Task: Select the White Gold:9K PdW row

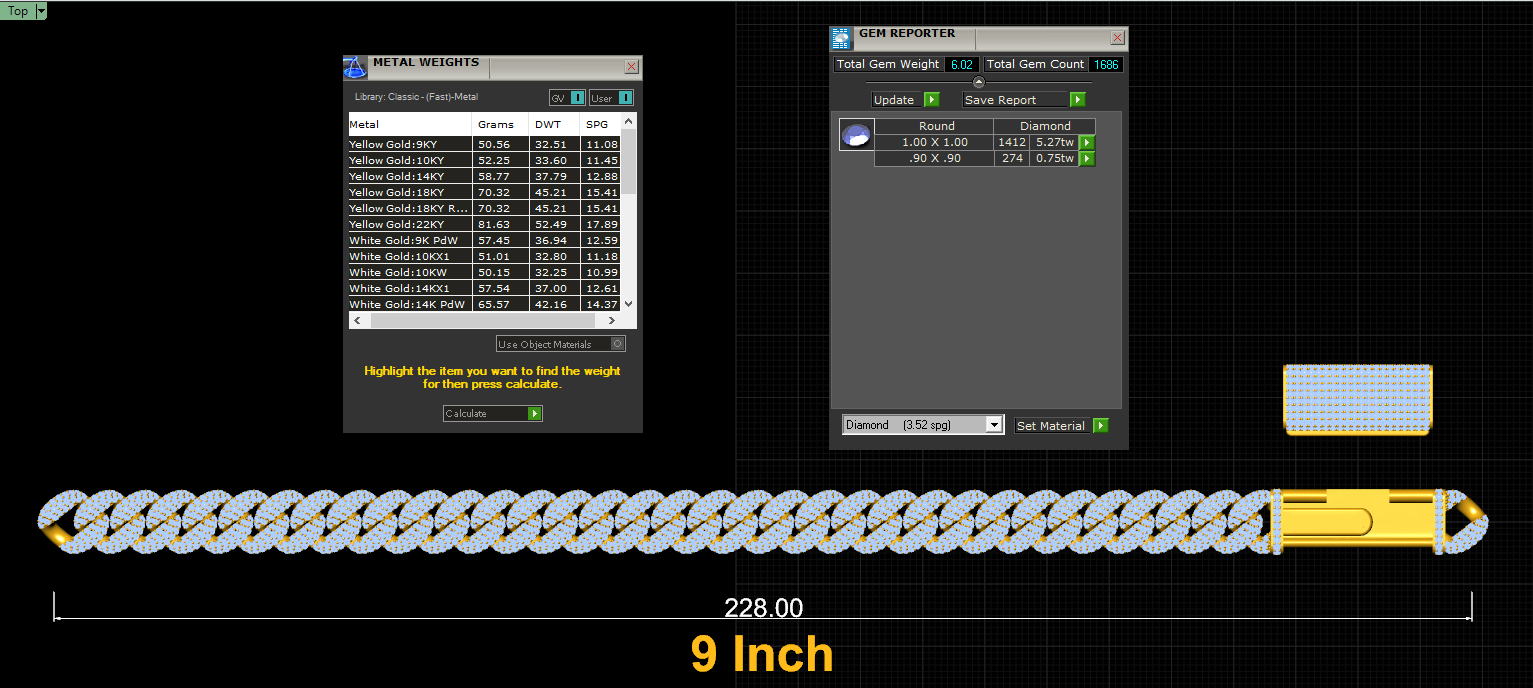Action: click(484, 240)
